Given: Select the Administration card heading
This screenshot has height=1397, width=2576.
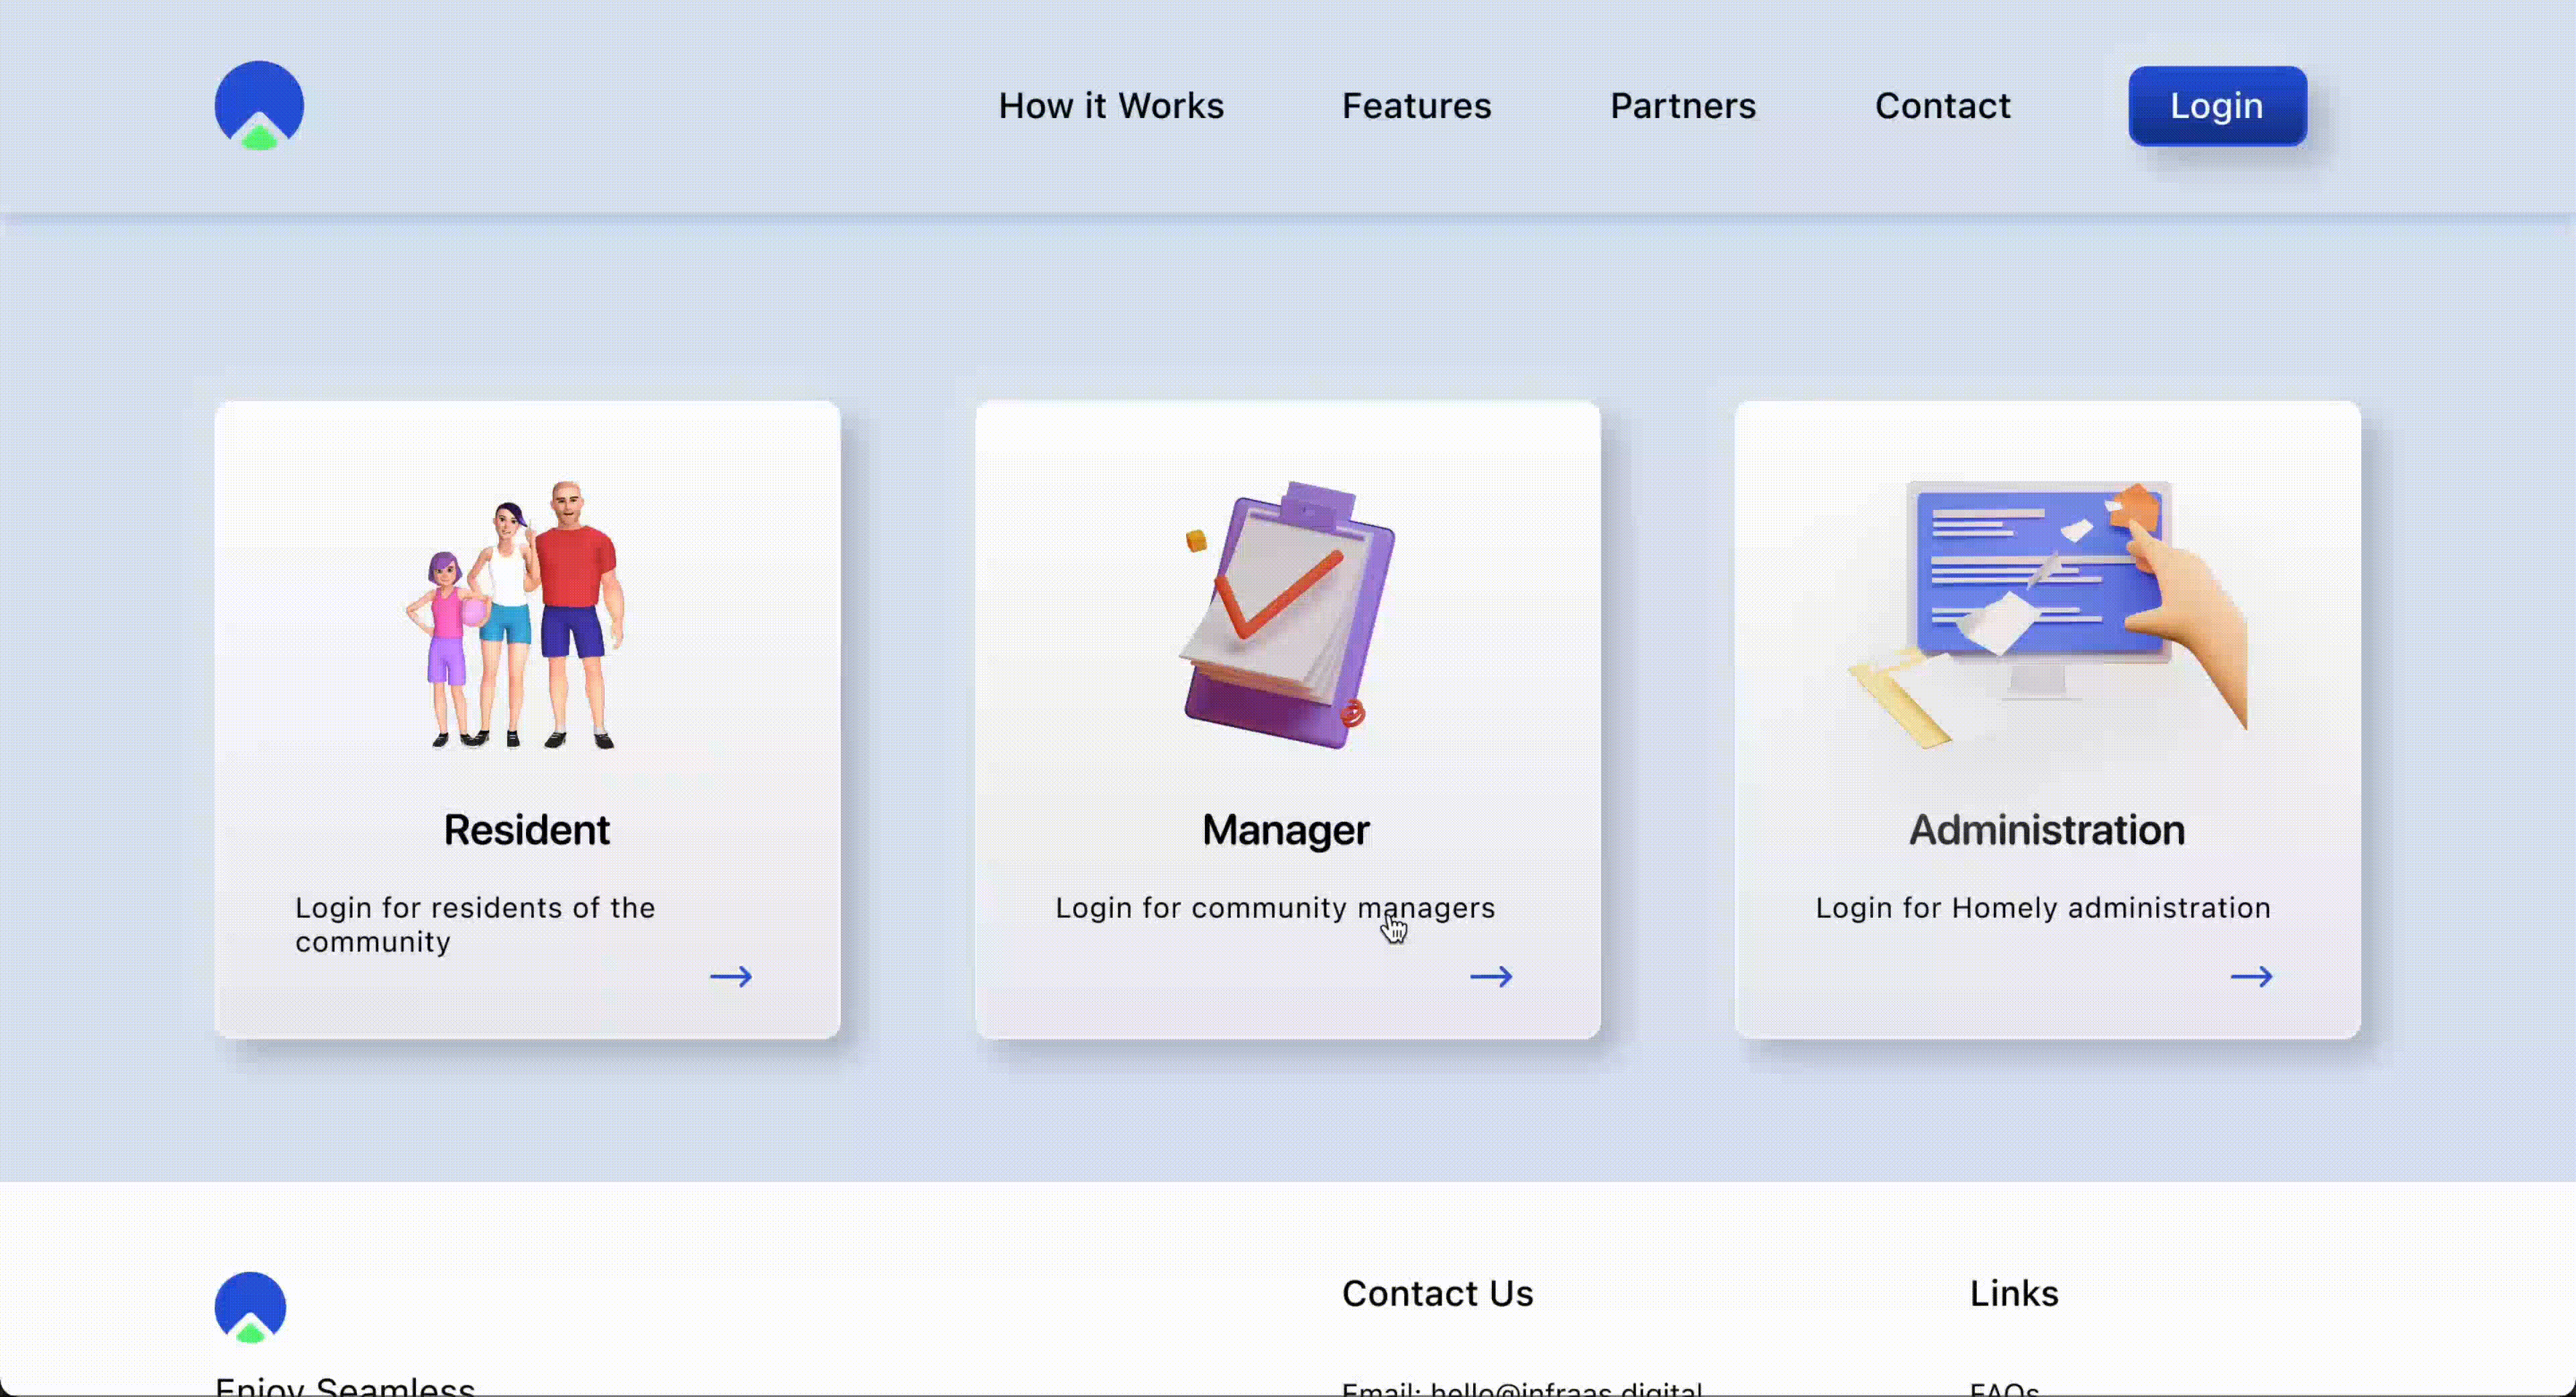Looking at the screenshot, I should pos(2046,830).
